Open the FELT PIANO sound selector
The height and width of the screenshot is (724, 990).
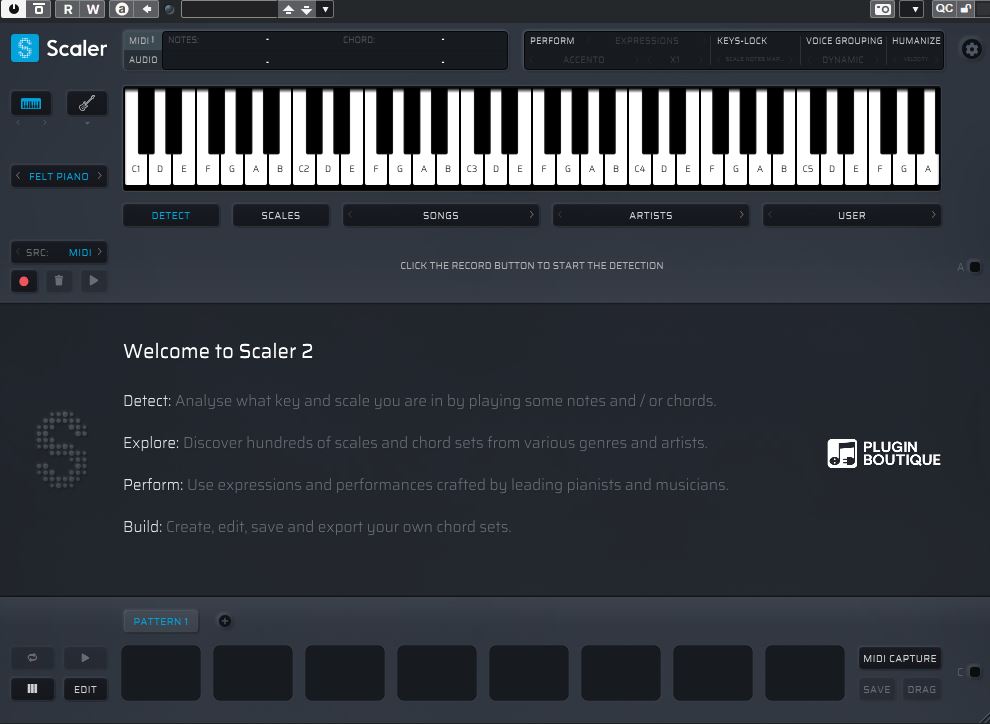pos(59,176)
